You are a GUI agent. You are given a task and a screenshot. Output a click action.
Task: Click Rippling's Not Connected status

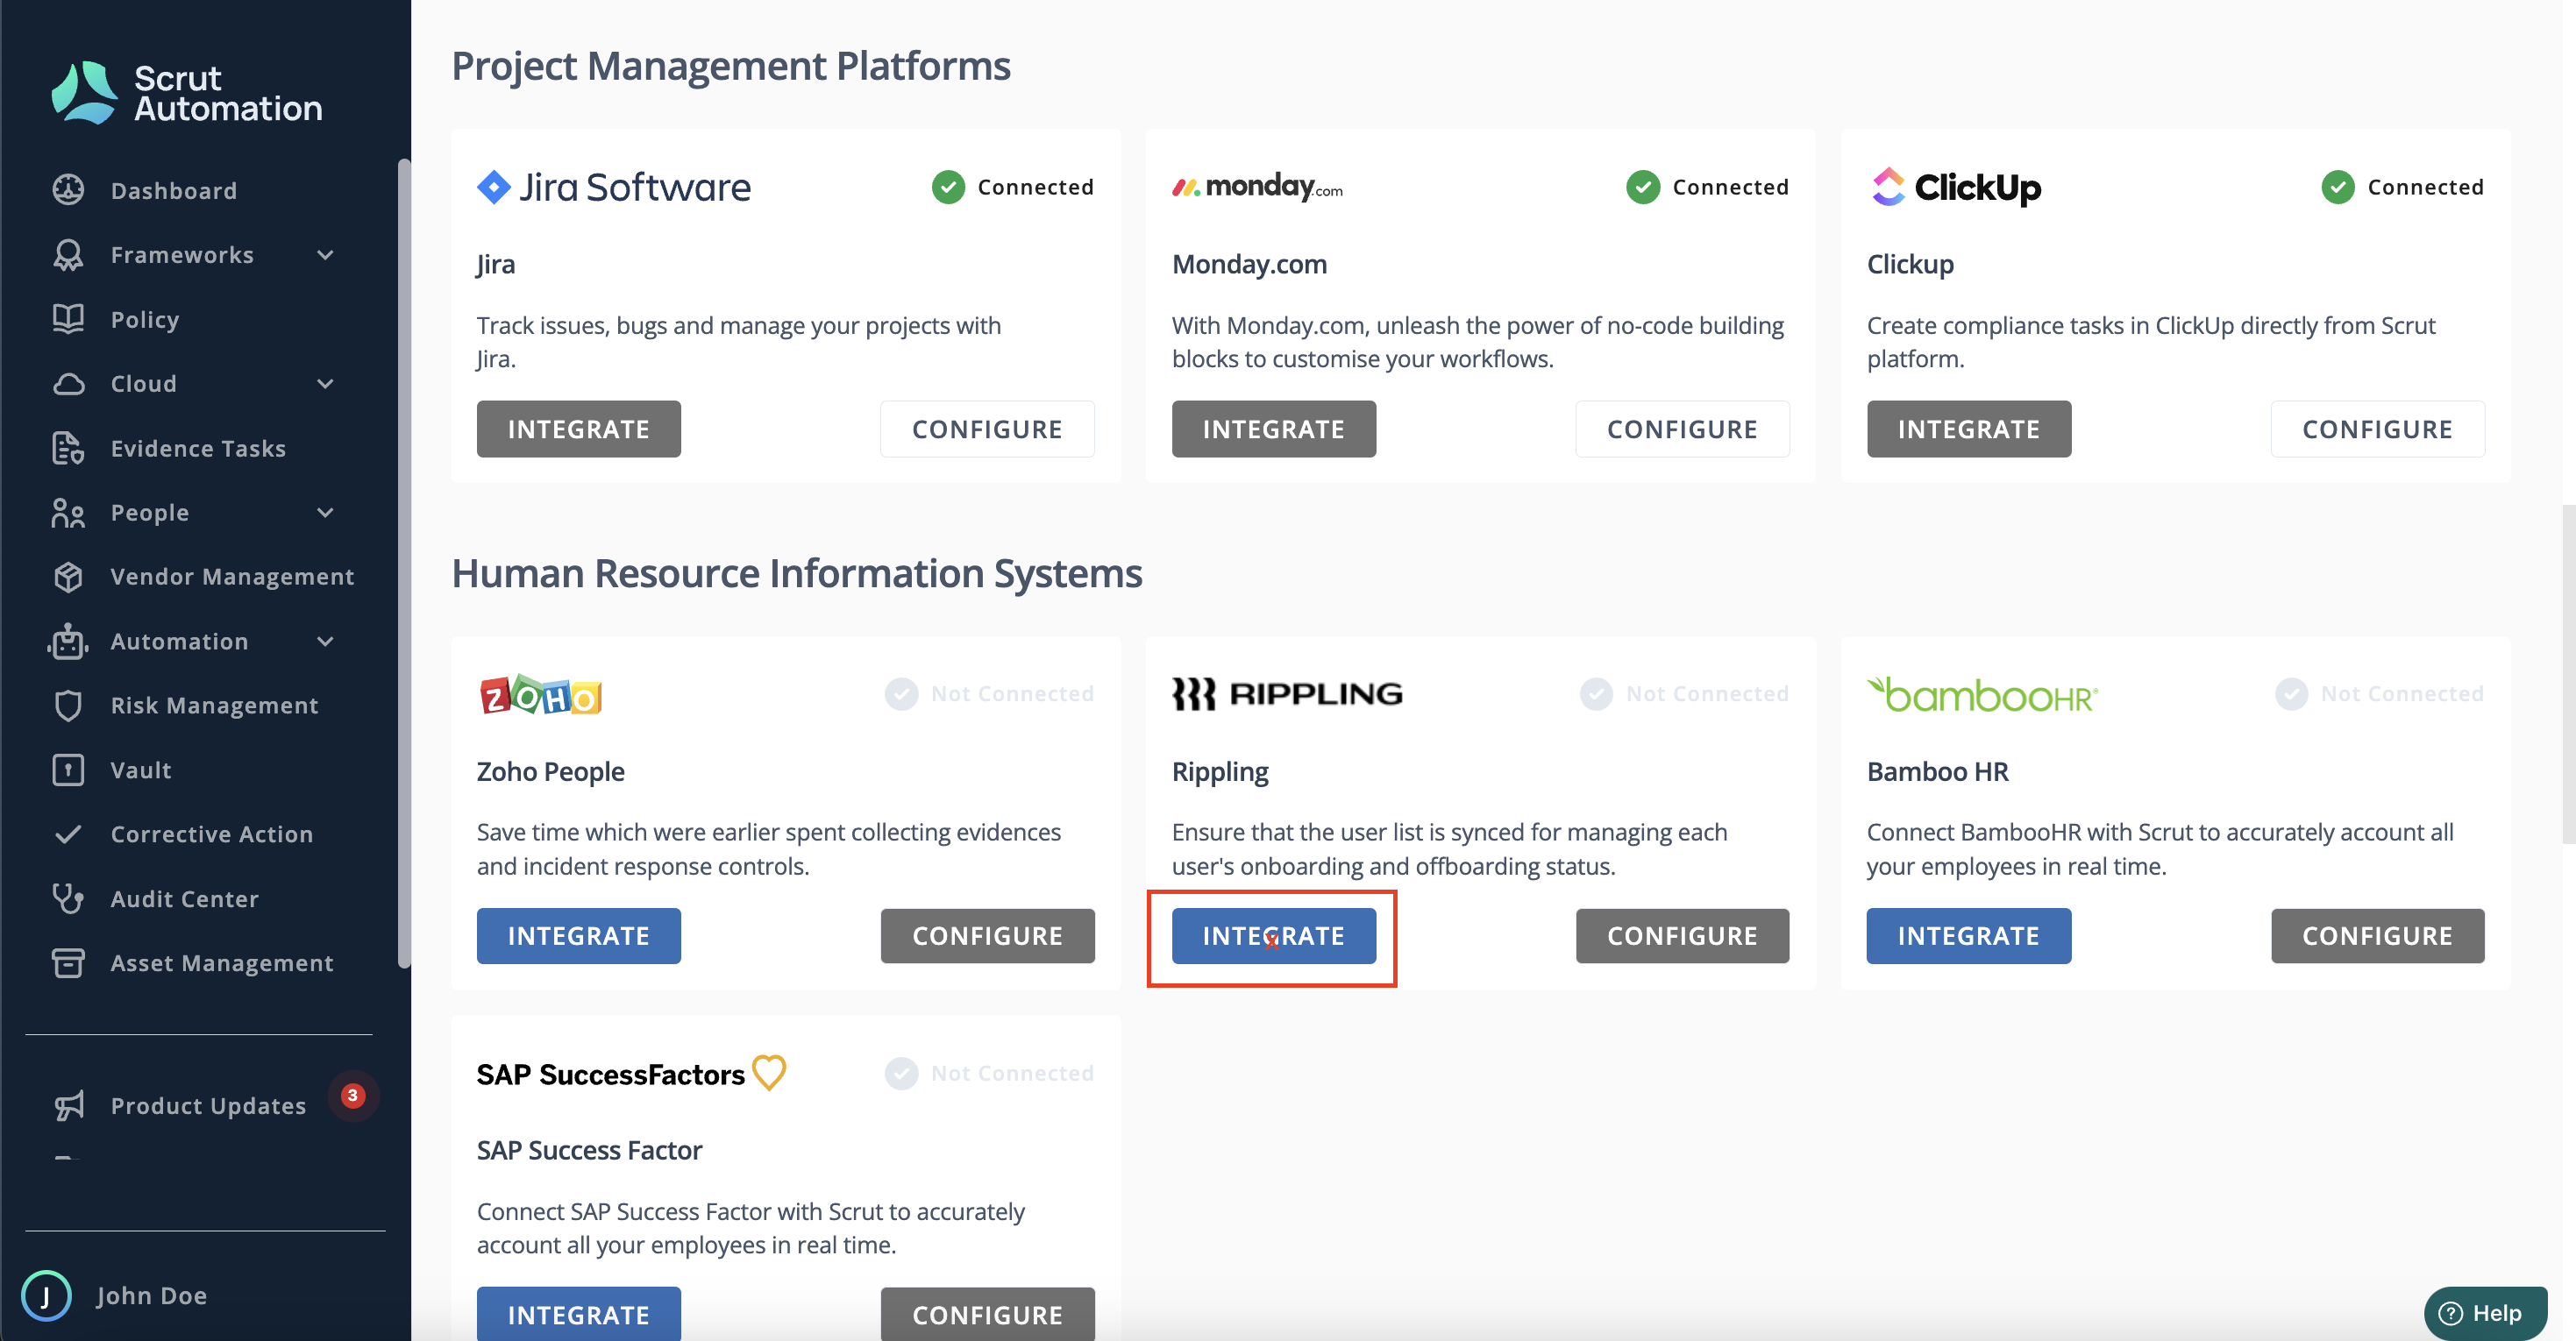click(1684, 693)
